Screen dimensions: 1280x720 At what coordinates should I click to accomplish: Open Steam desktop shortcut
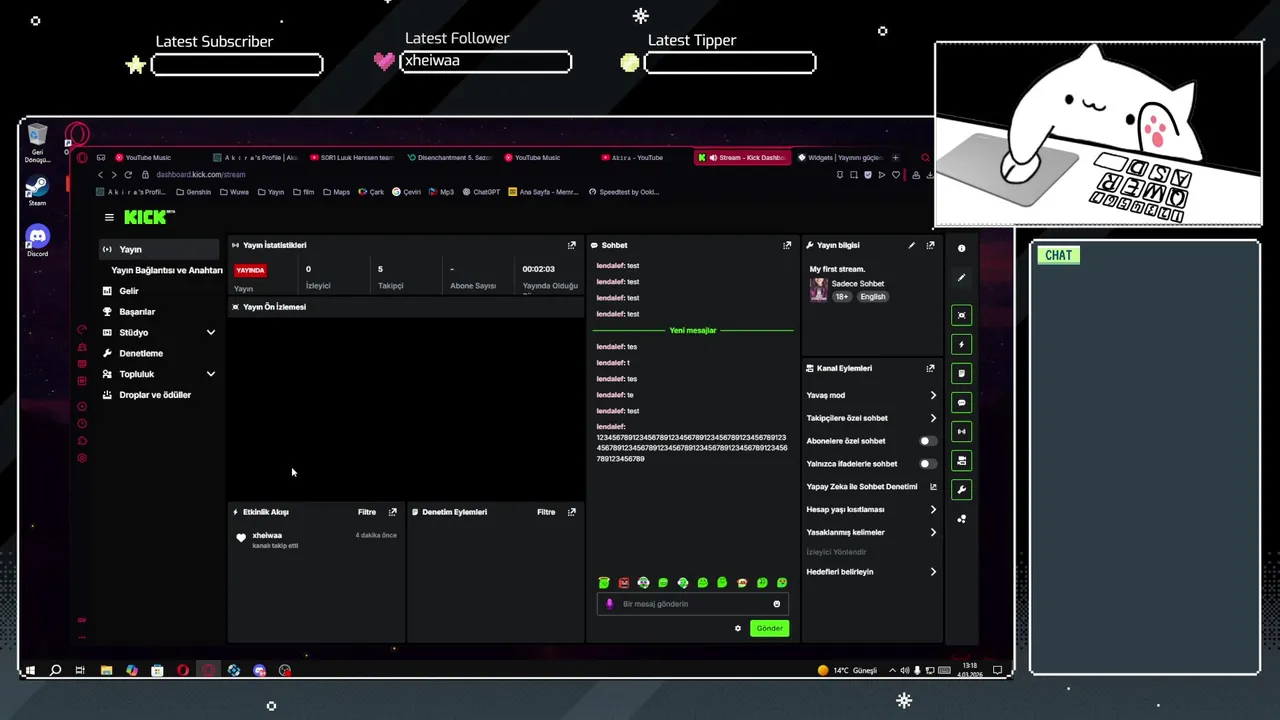click(37, 191)
